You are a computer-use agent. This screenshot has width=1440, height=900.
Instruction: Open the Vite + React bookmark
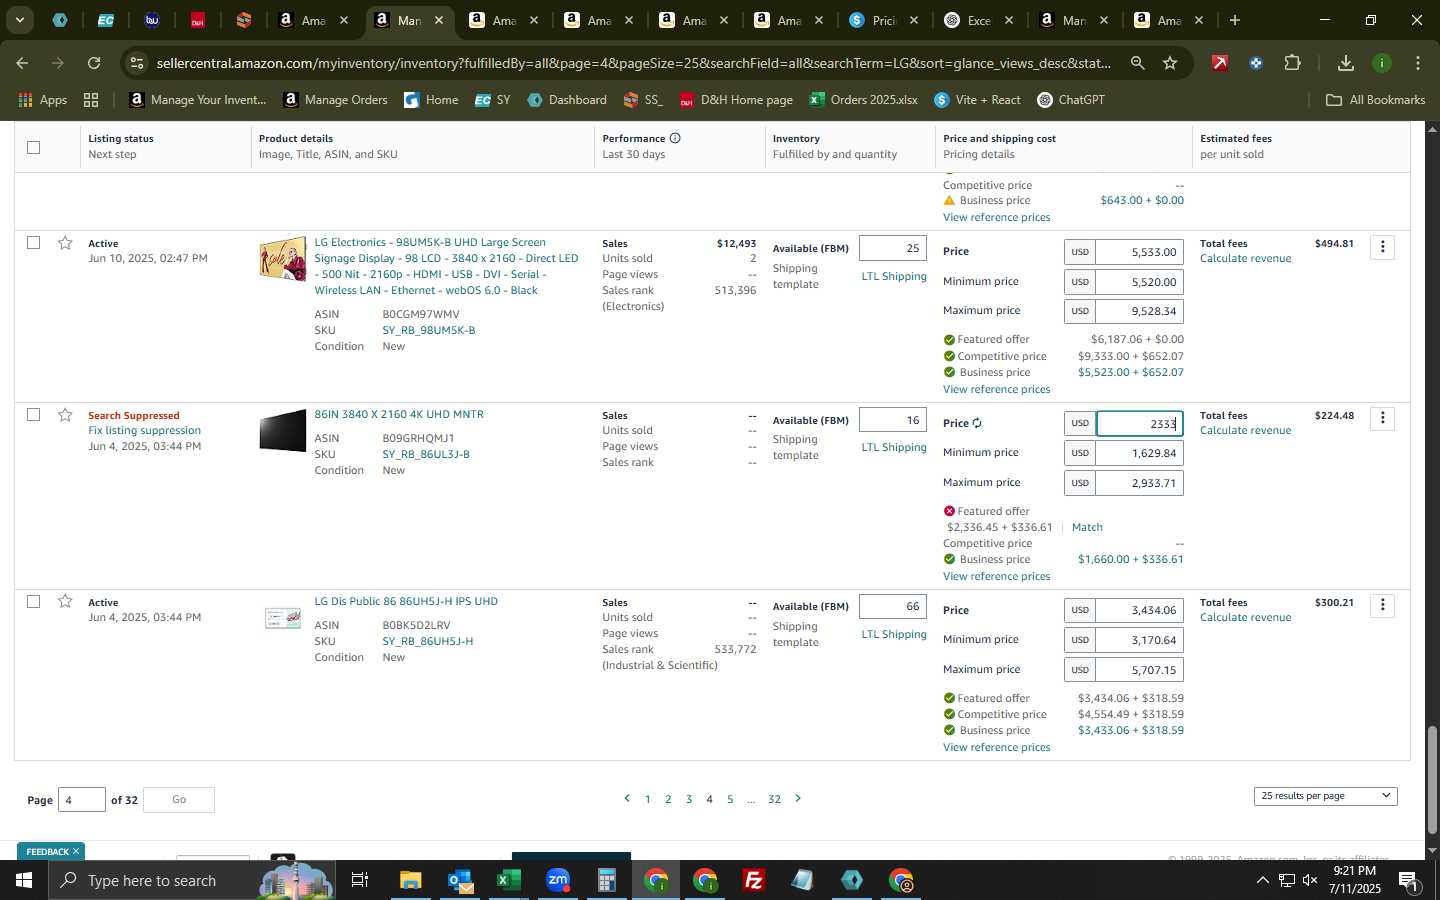977,100
